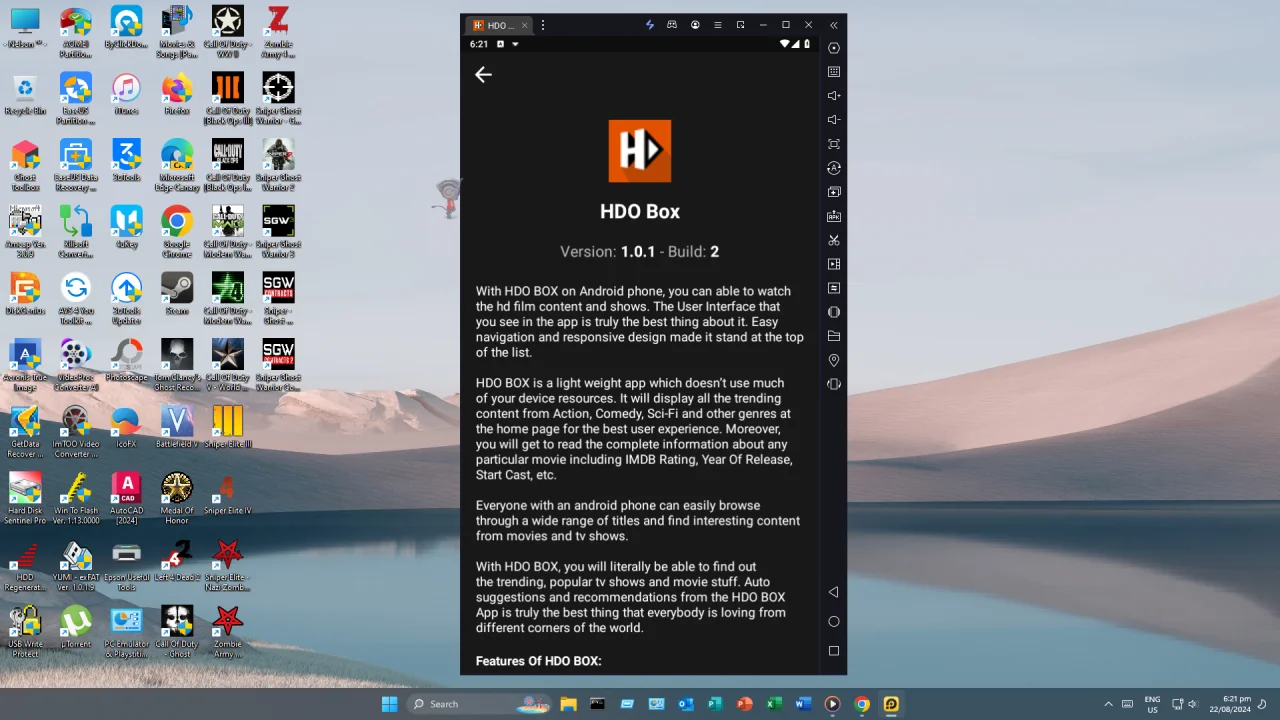Image resolution: width=1280 pixels, height=720 pixels.
Task: Open Excel from the taskbar
Action: (x=773, y=704)
